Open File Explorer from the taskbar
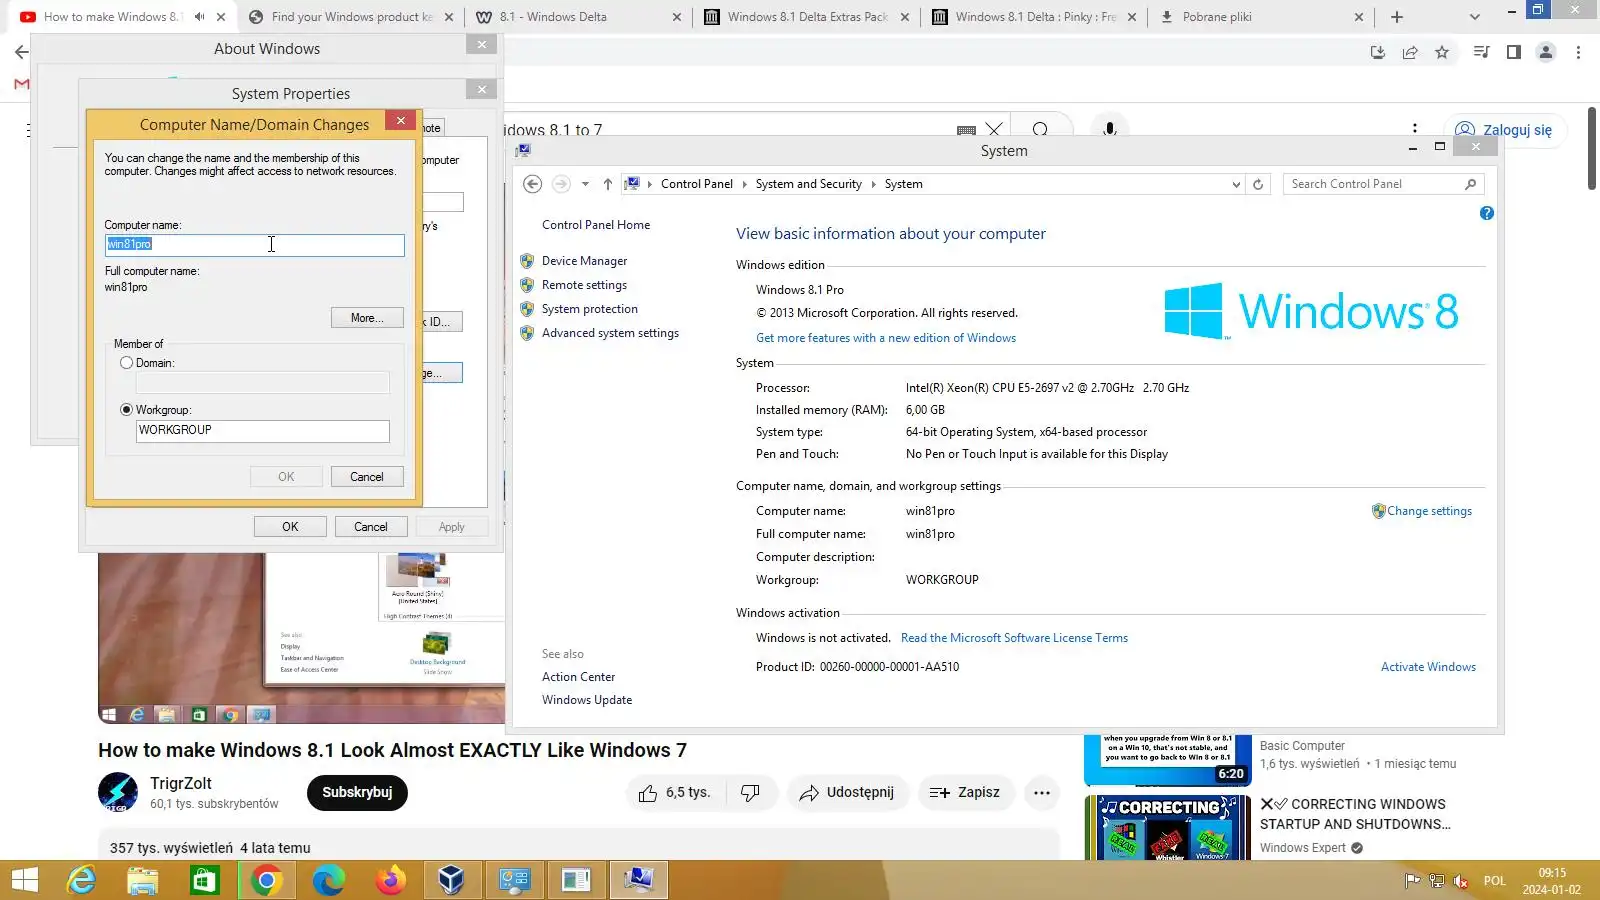 143,880
